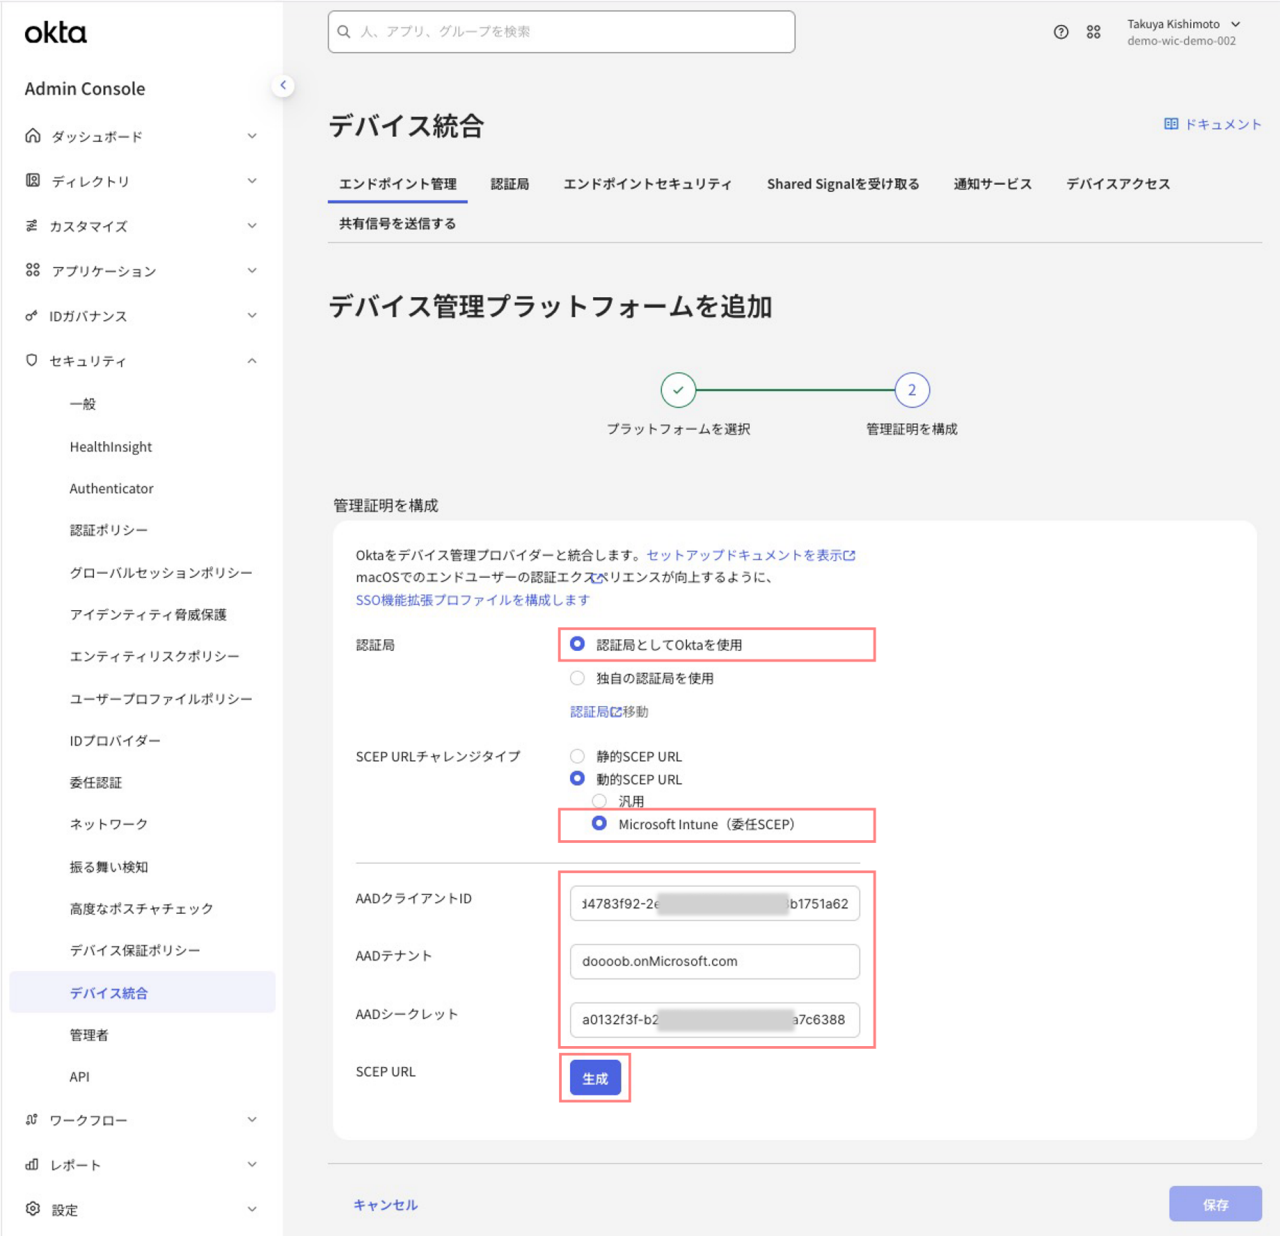
Task: Select 独自の認証局を使用 radio option
Action: 577,678
